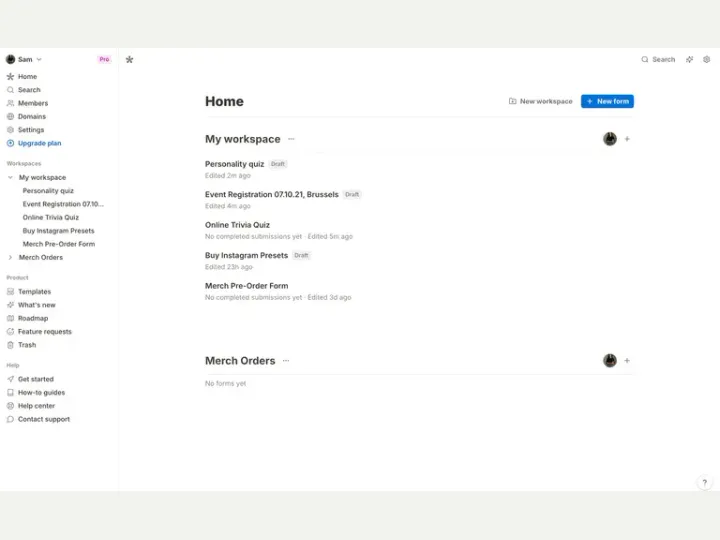The width and height of the screenshot is (720, 540).
Task: Click Upgrade plan link
Action: (39, 143)
